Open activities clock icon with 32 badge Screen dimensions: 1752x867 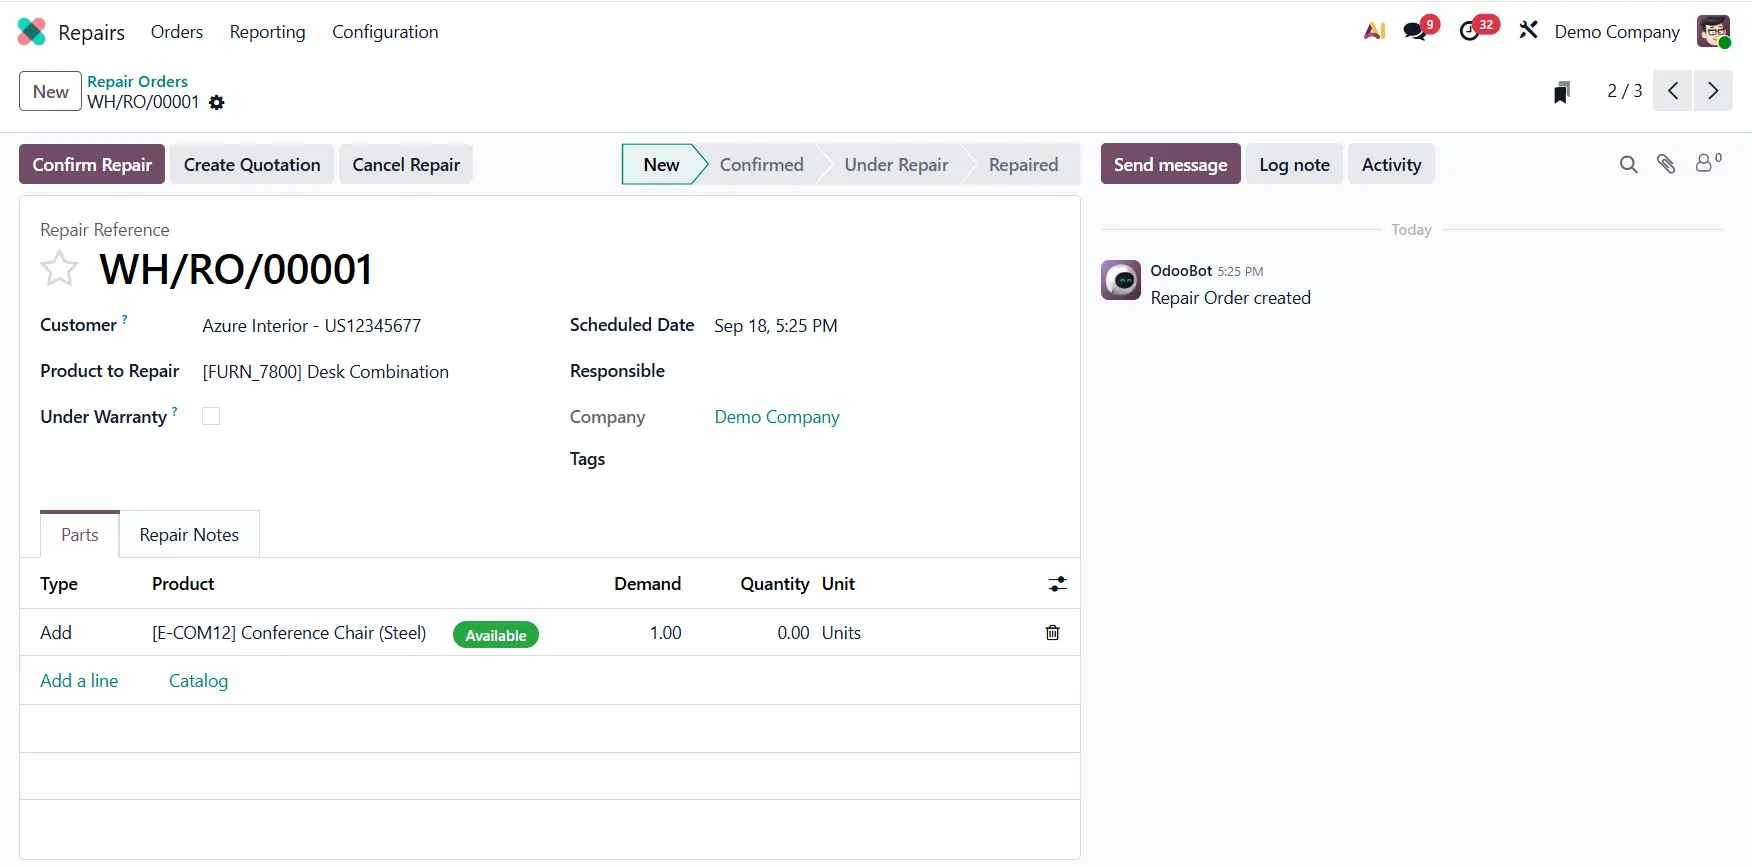1470,31
